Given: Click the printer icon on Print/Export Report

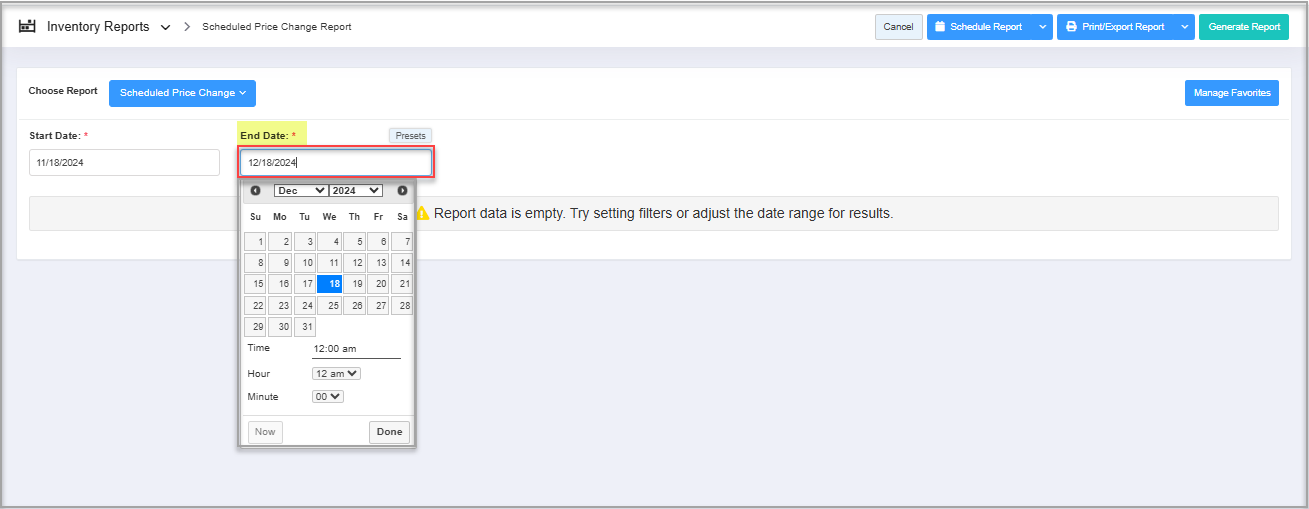Looking at the screenshot, I should click(1071, 27).
